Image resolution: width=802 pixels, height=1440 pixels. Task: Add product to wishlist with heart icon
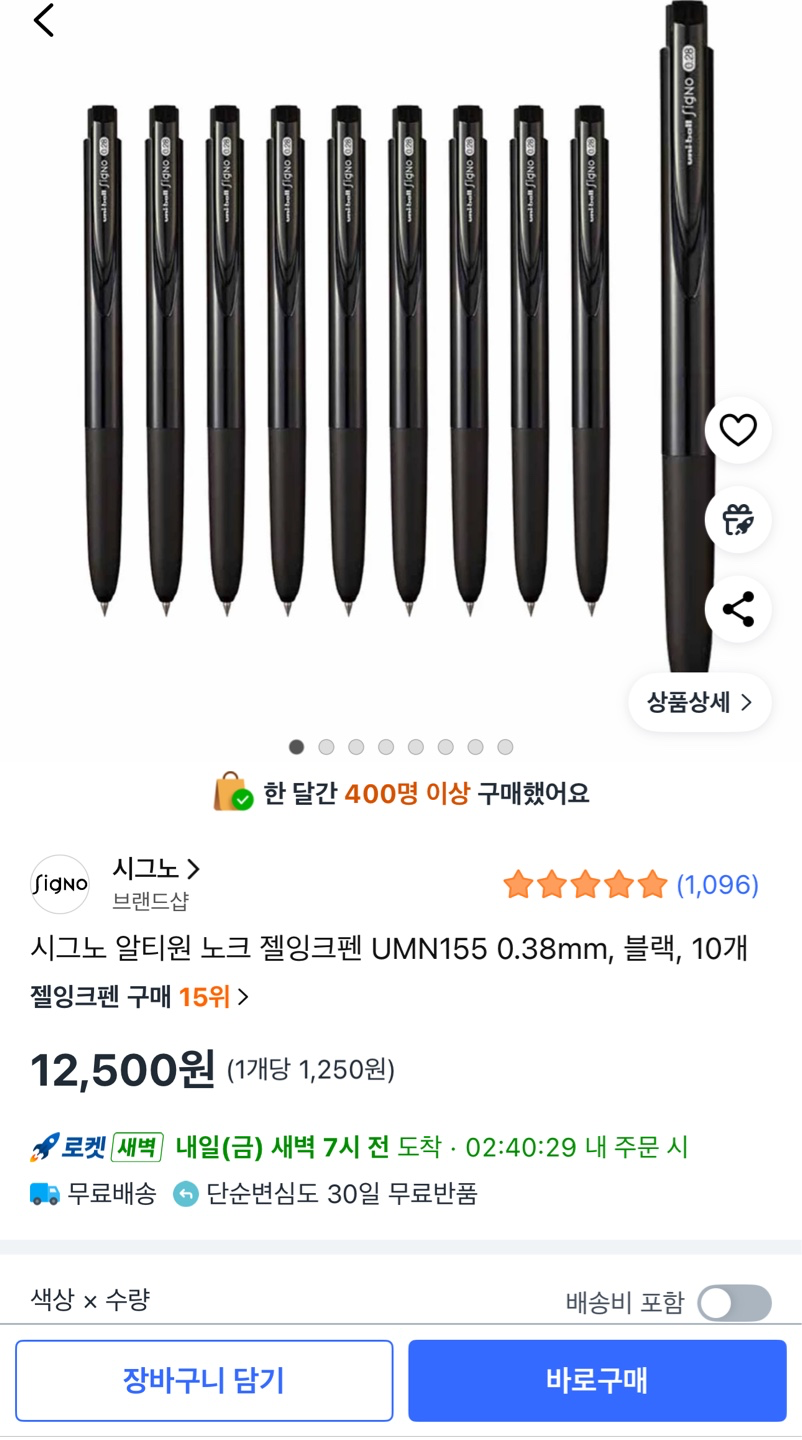(738, 430)
